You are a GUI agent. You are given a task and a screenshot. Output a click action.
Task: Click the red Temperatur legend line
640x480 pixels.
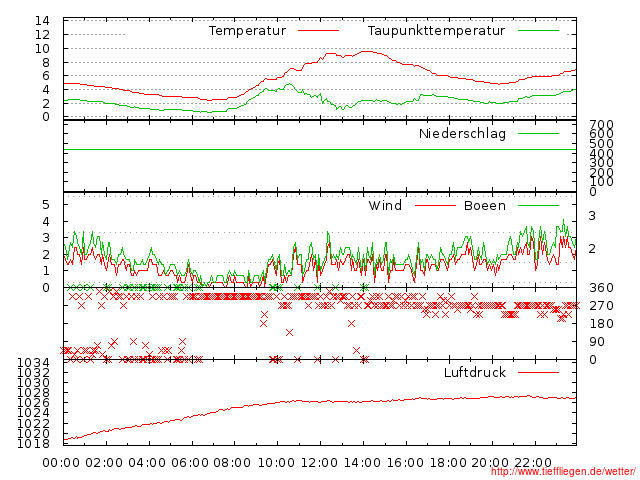[x=318, y=31]
